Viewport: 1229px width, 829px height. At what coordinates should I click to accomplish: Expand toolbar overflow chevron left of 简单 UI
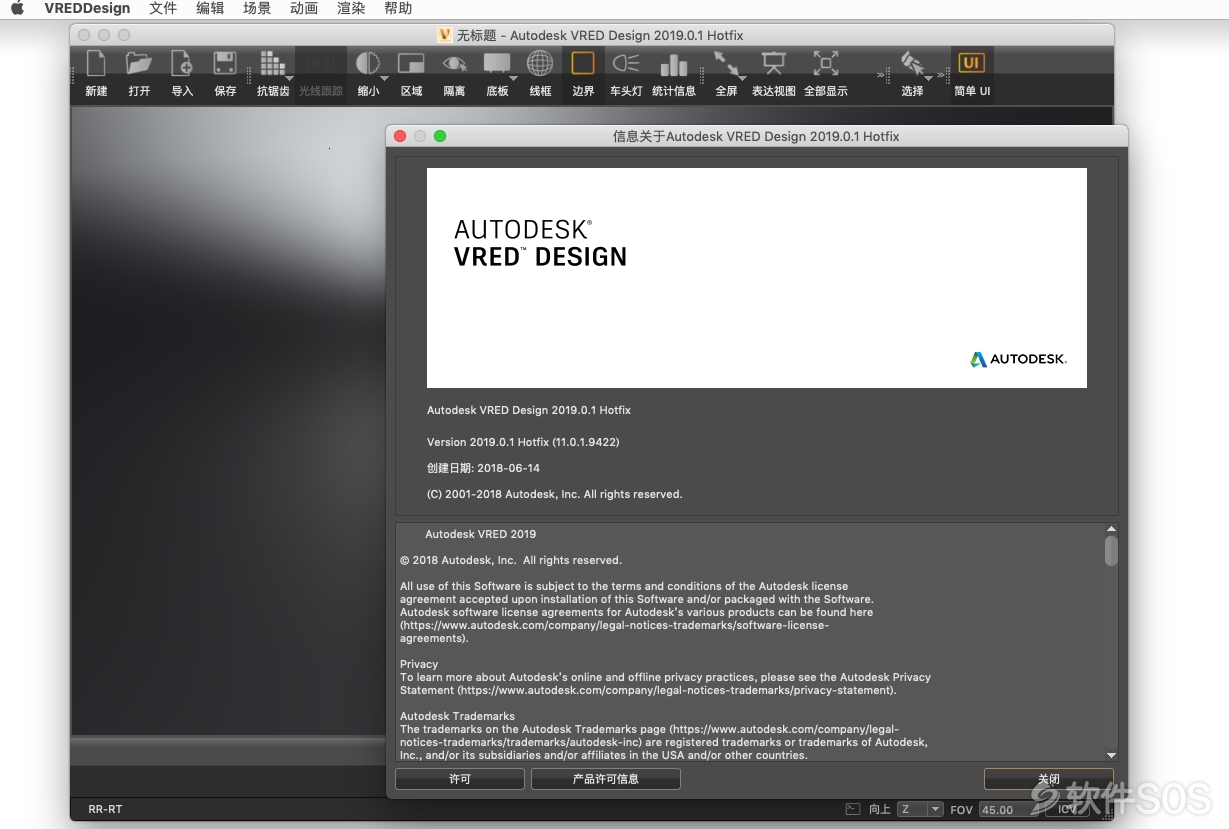[x=941, y=75]
